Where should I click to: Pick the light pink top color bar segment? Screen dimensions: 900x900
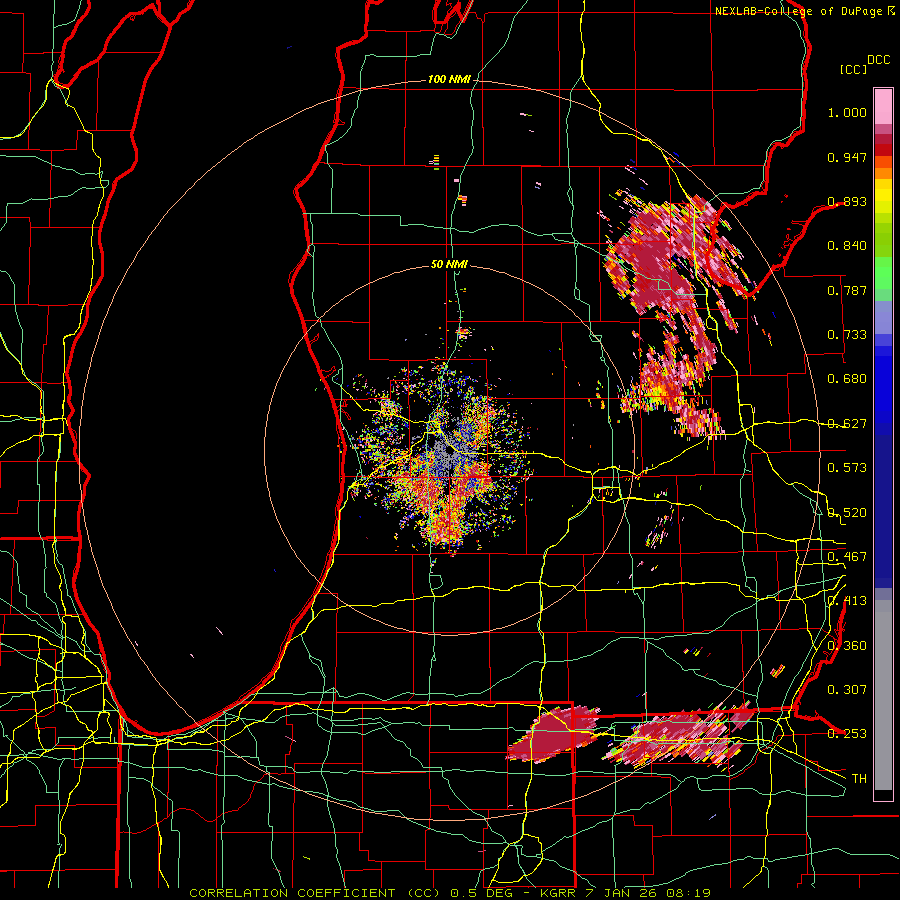(x=883, y=106)
